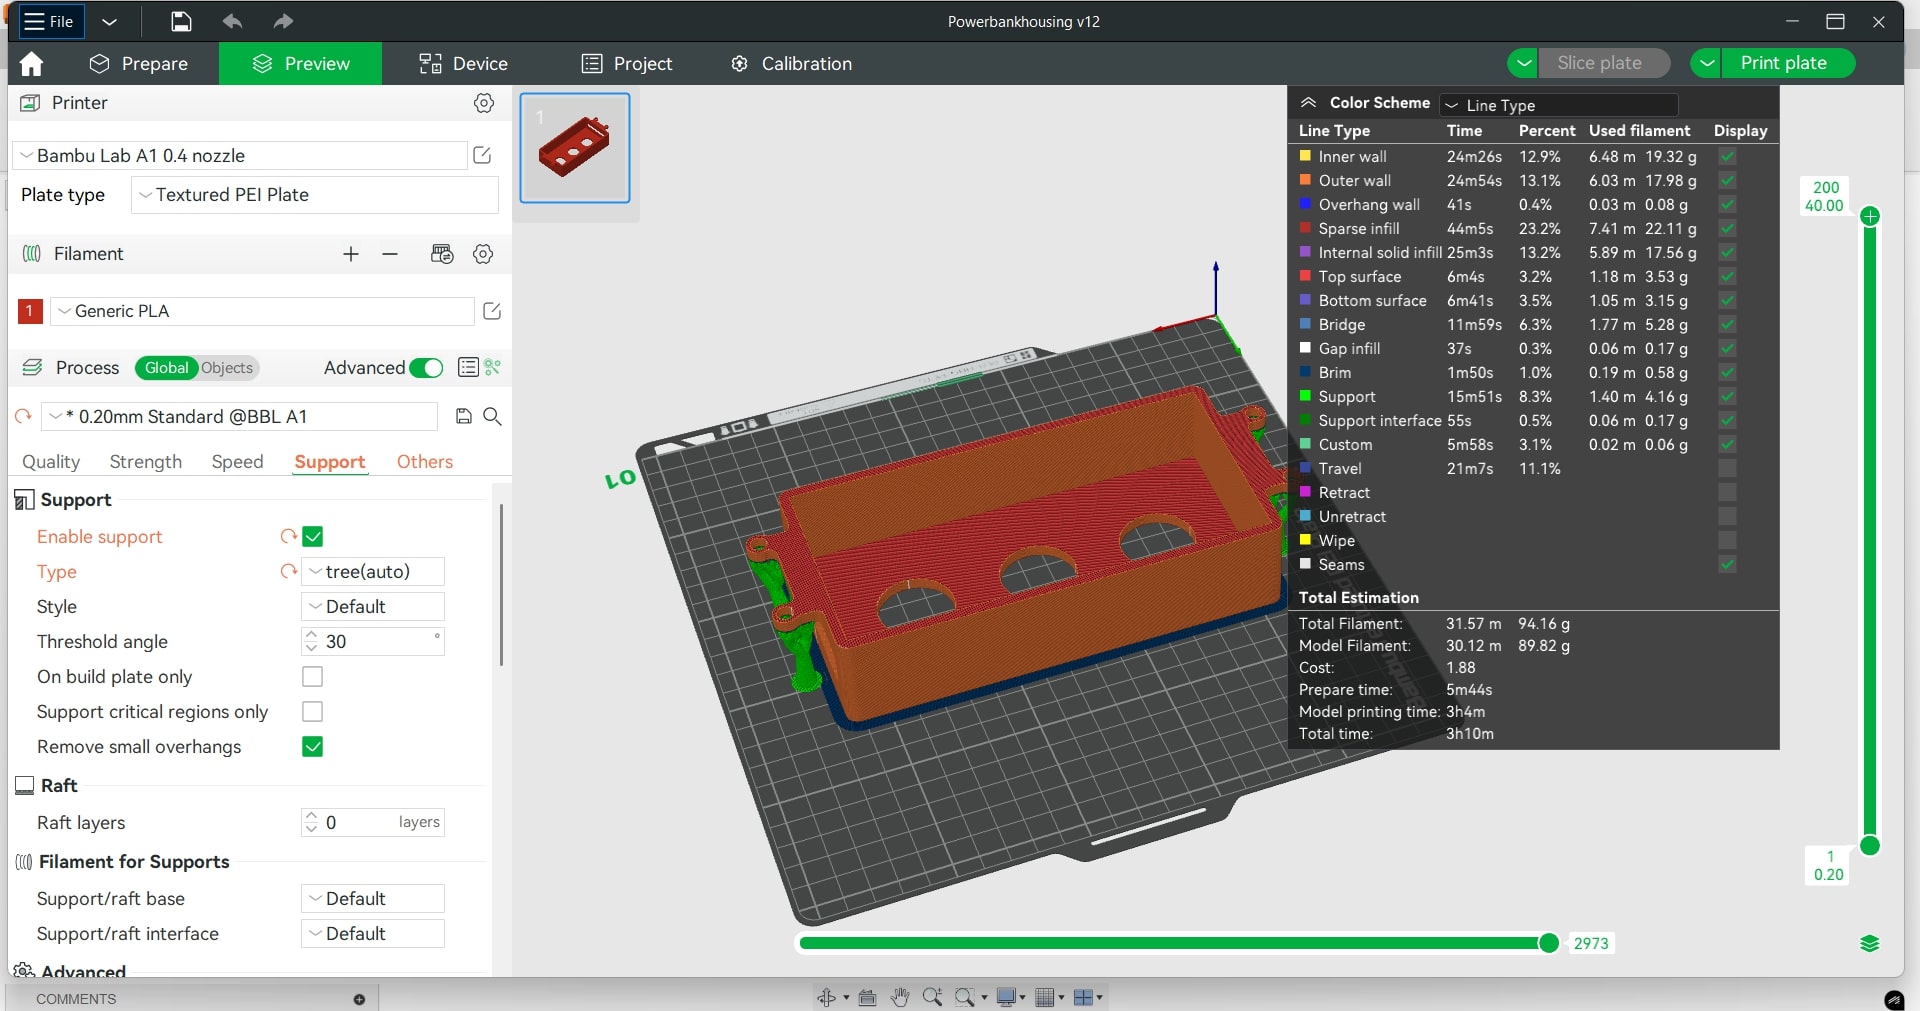Open the Support/raft interface dropdown
The height and width of the screenshot is (1011, 1920).
[373, 934]
